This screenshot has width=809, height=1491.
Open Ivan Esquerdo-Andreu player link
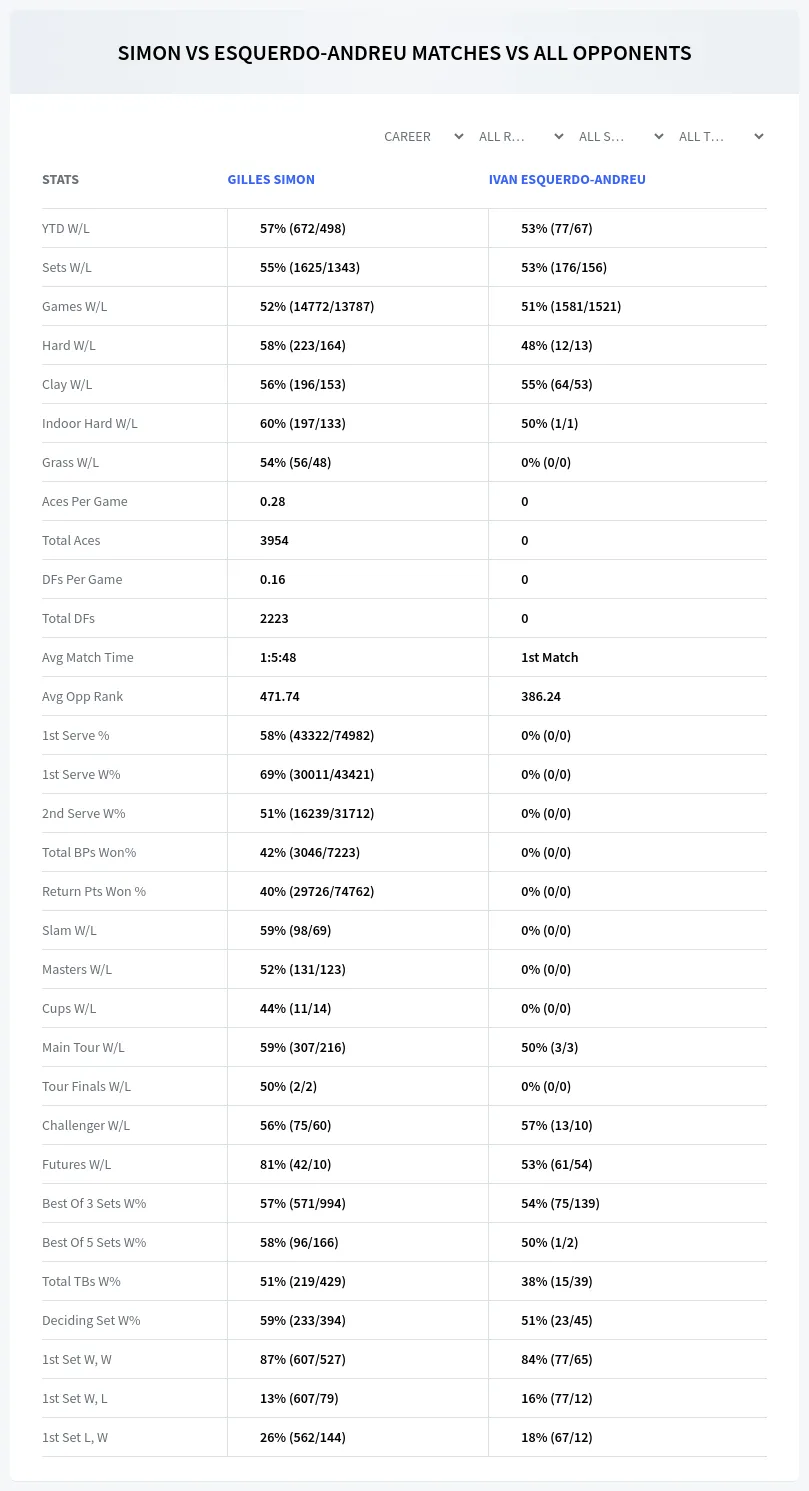click(567, 180)
